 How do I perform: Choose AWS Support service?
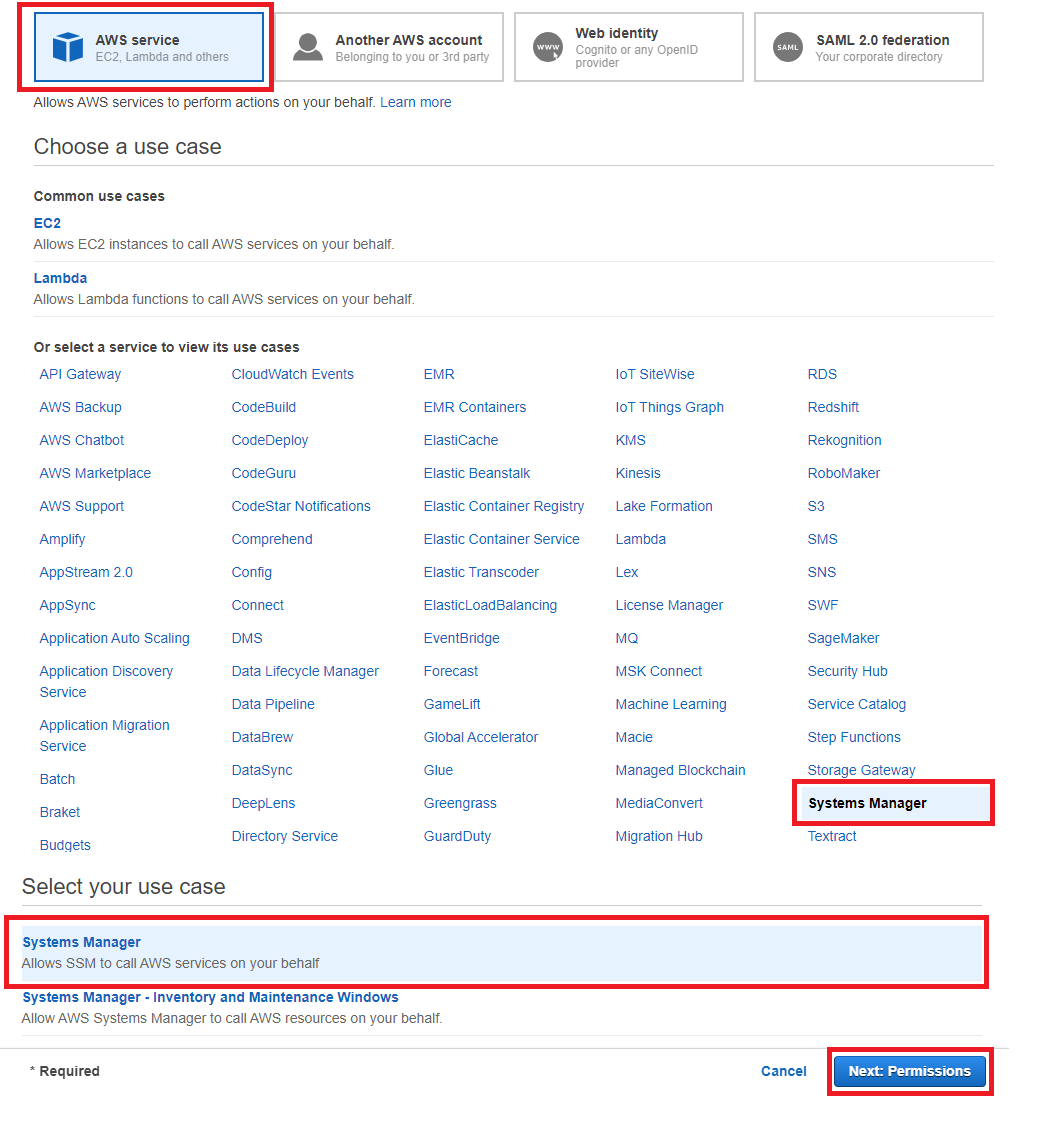point(82,507)
